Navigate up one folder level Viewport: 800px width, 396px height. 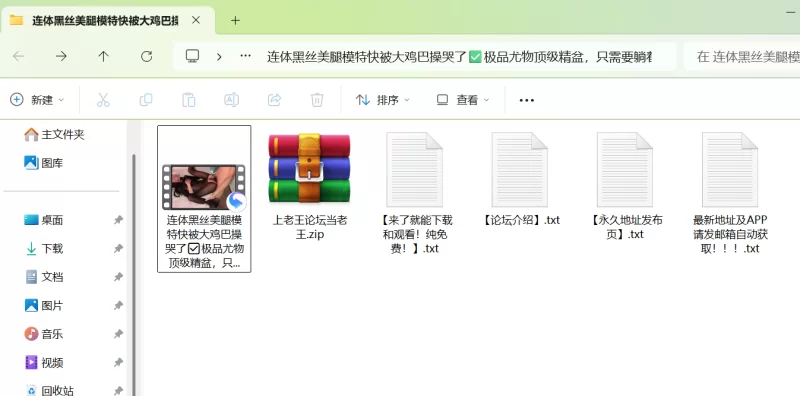pyautogui.click(x=104, y=56)
